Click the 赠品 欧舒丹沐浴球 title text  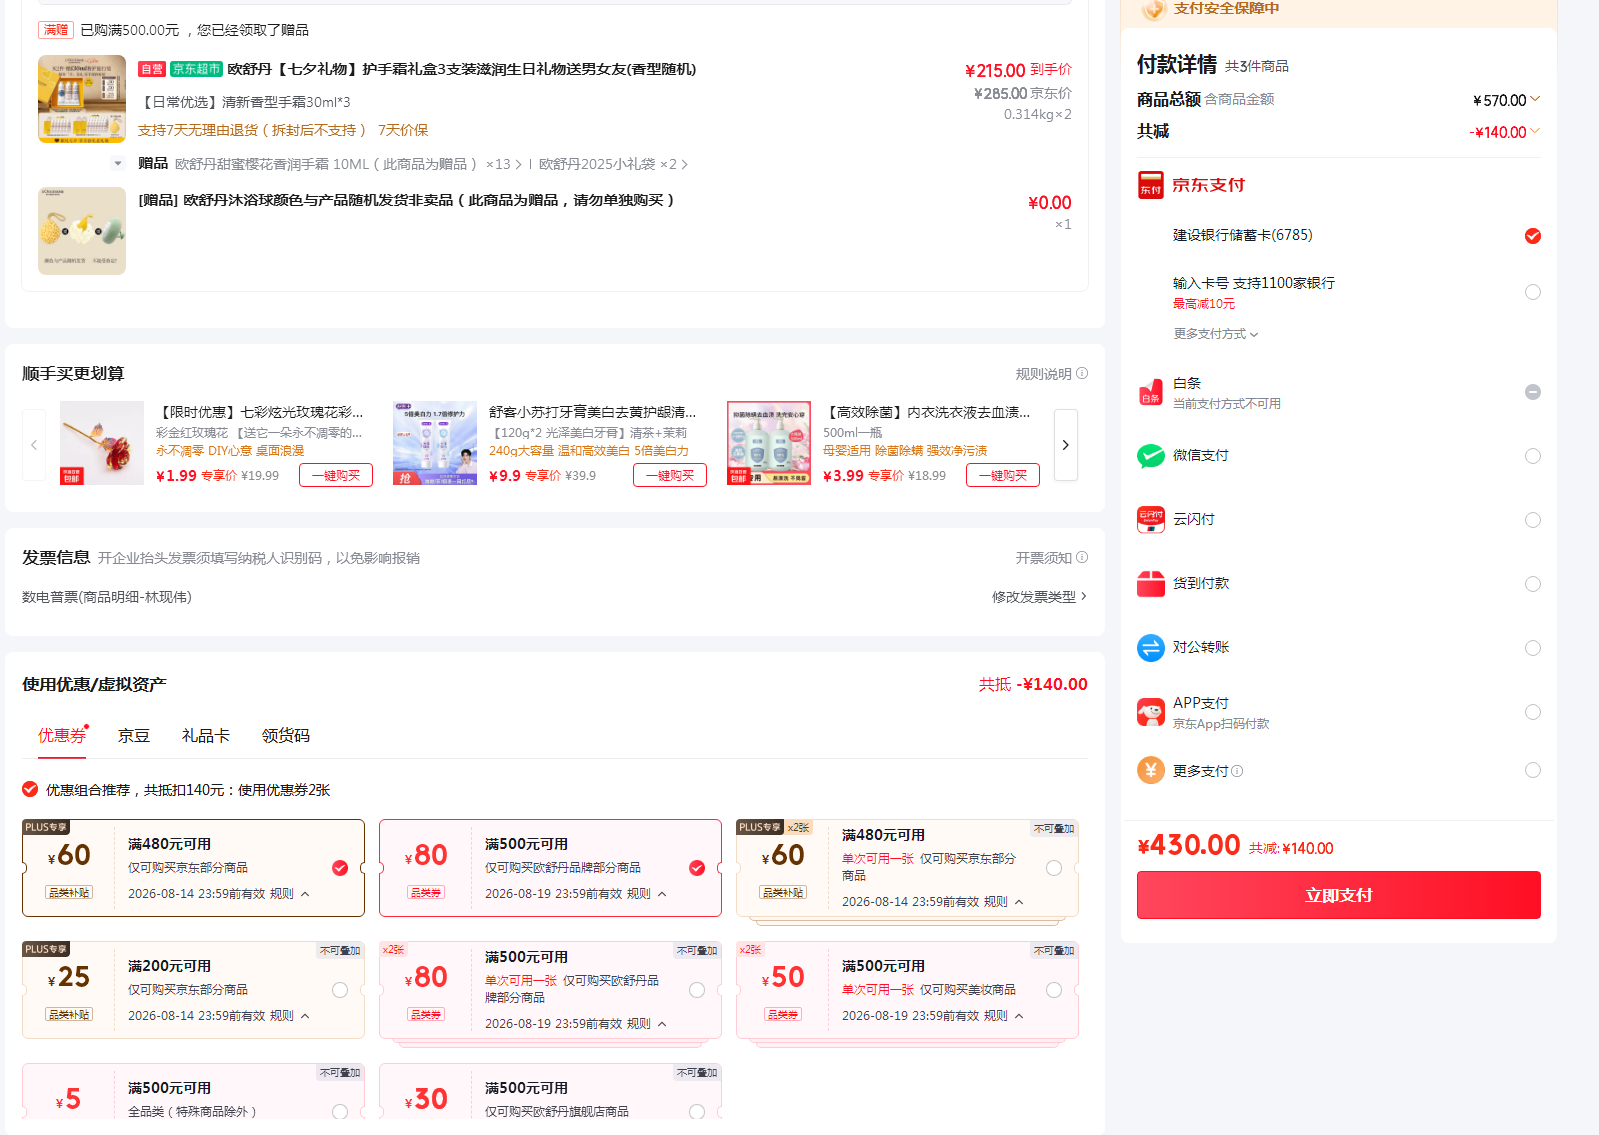pos(406,200)
